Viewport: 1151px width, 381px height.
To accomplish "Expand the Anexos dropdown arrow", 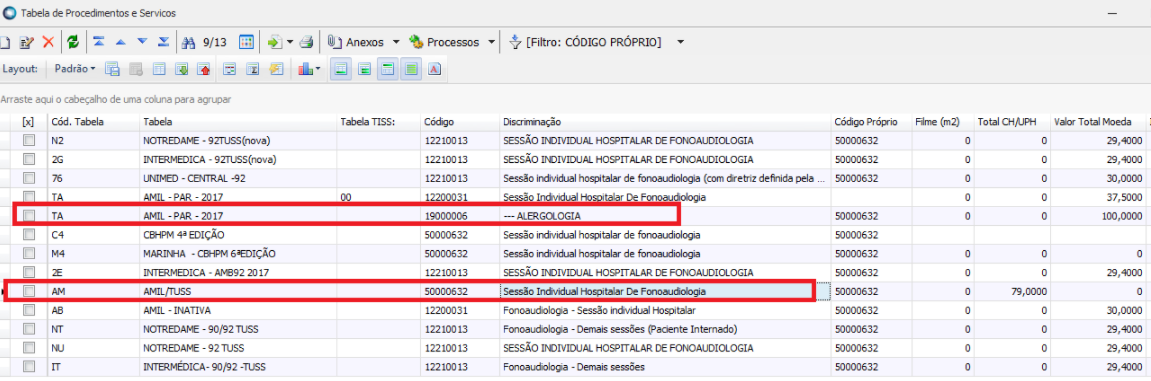I will pyautogui.click(x=396, y=43).
